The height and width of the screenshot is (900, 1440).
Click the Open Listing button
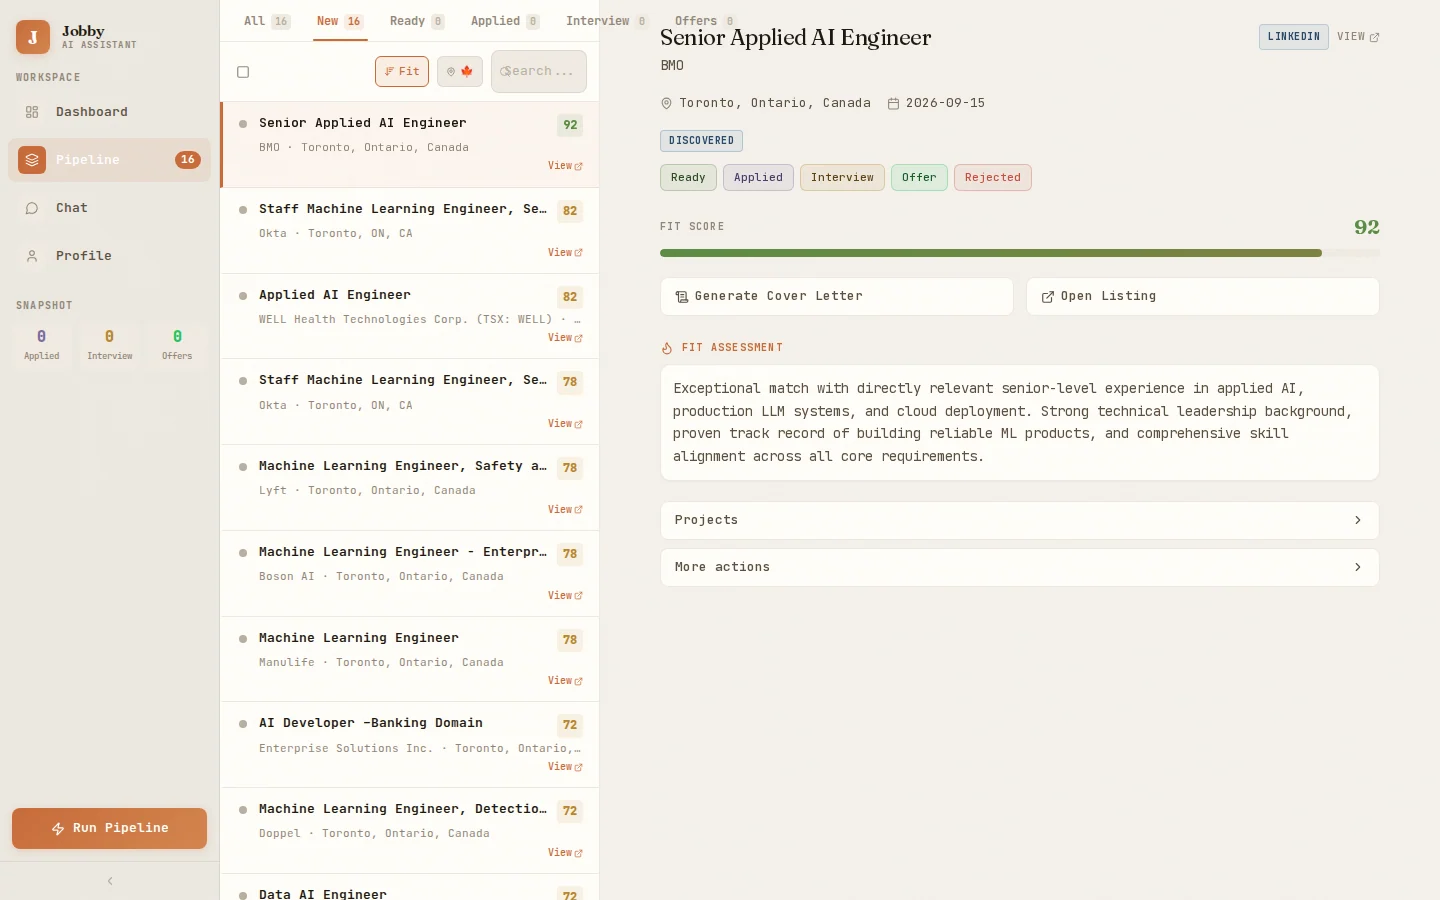tap(1203, 297)
